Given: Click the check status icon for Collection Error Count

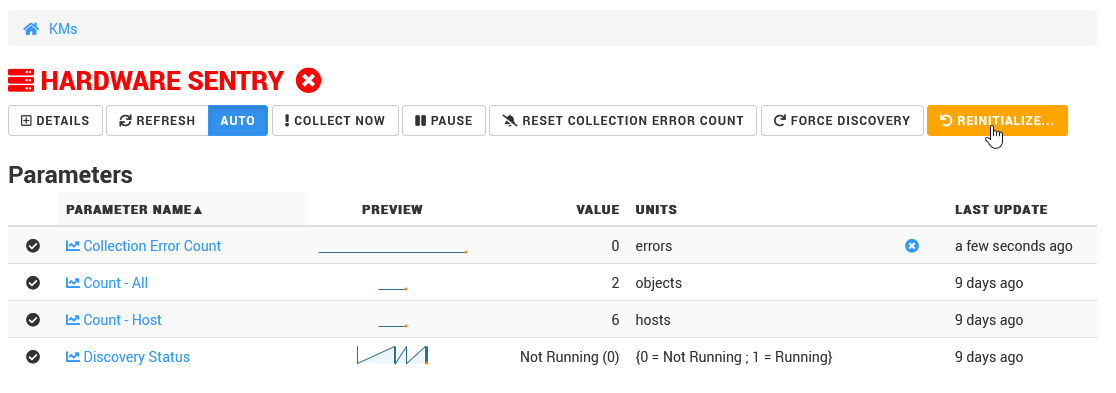Looking at the screenshot, I should click(x=33, y=246).
